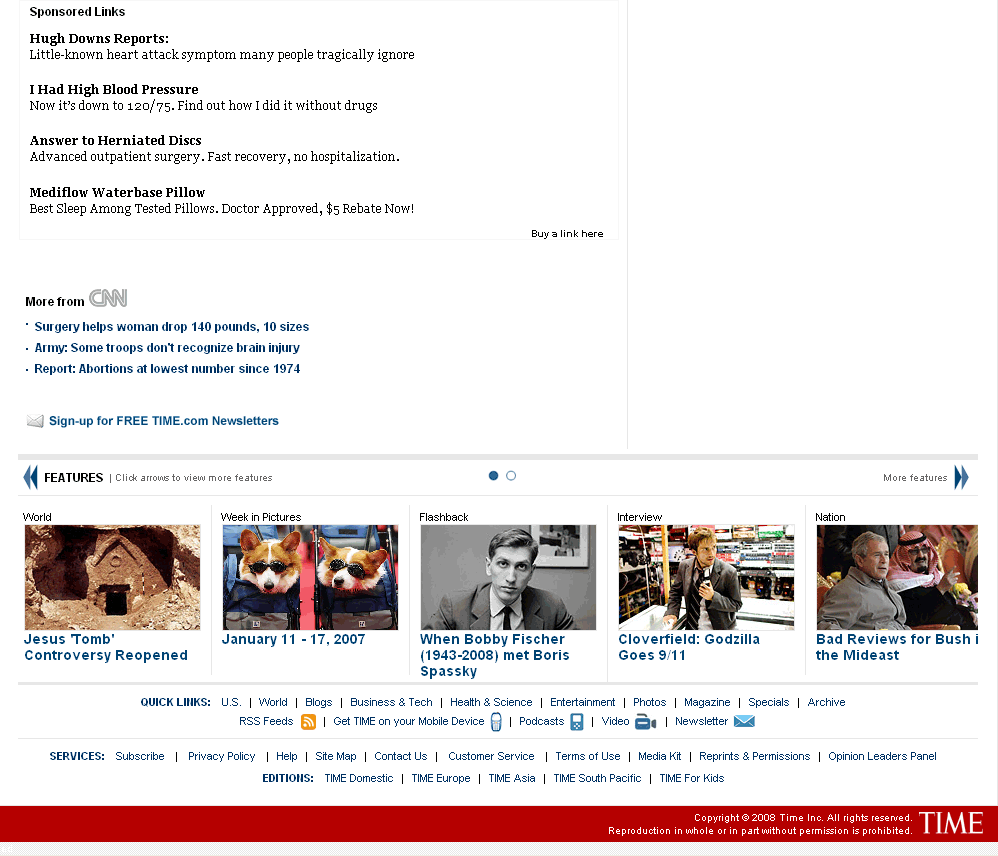Open January 11 - 17, 2007 headline
998x856 pixels.
pyautogui.click(x=293, y=640)
